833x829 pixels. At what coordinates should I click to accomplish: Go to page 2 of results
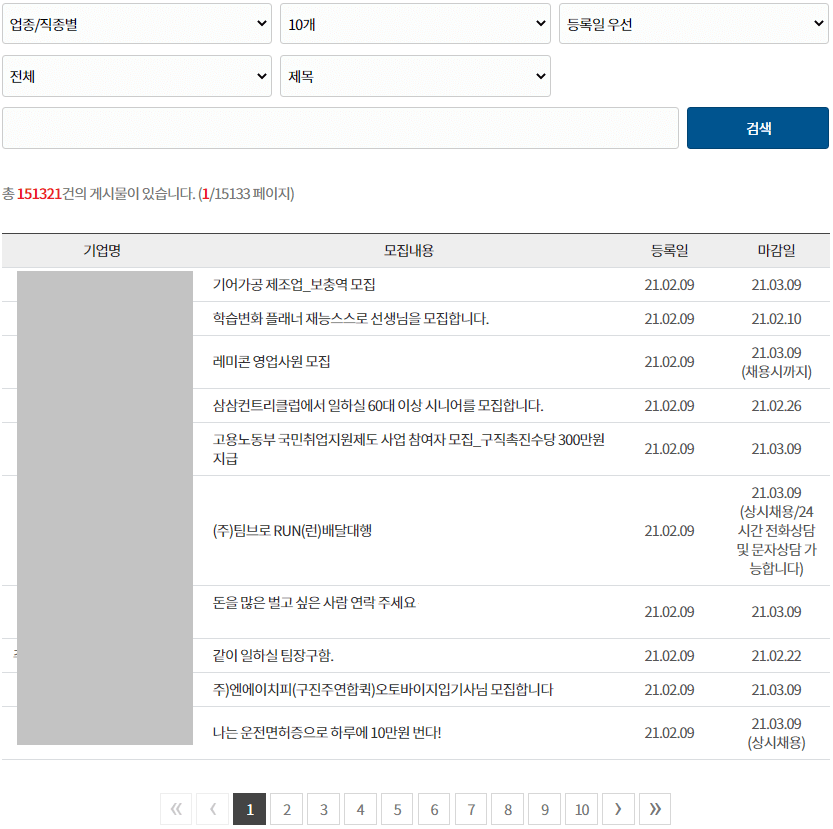[x=286, y=808]
